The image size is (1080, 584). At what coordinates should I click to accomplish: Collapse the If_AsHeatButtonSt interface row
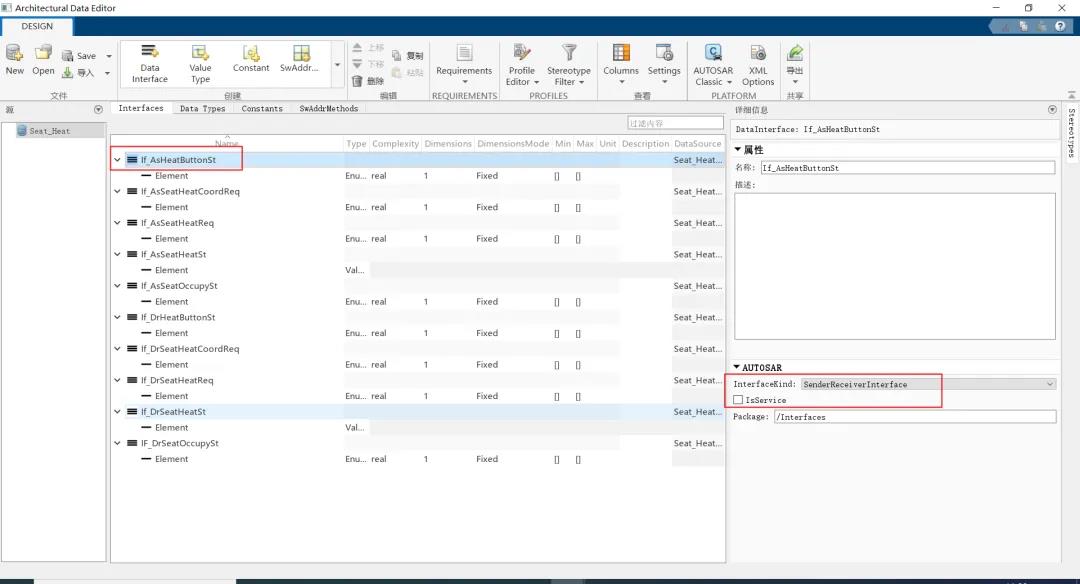point(118,160)
